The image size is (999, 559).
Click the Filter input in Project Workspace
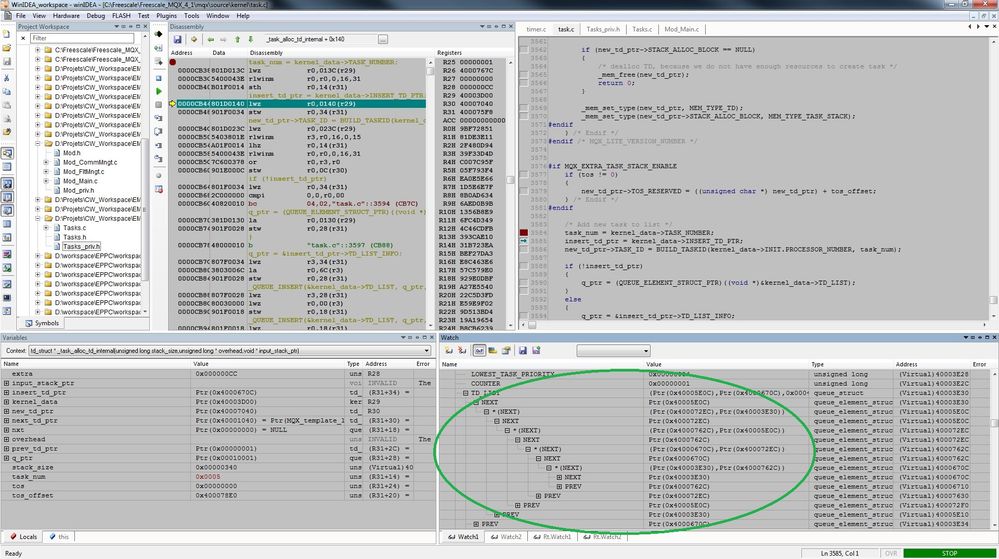click(82, 38)
